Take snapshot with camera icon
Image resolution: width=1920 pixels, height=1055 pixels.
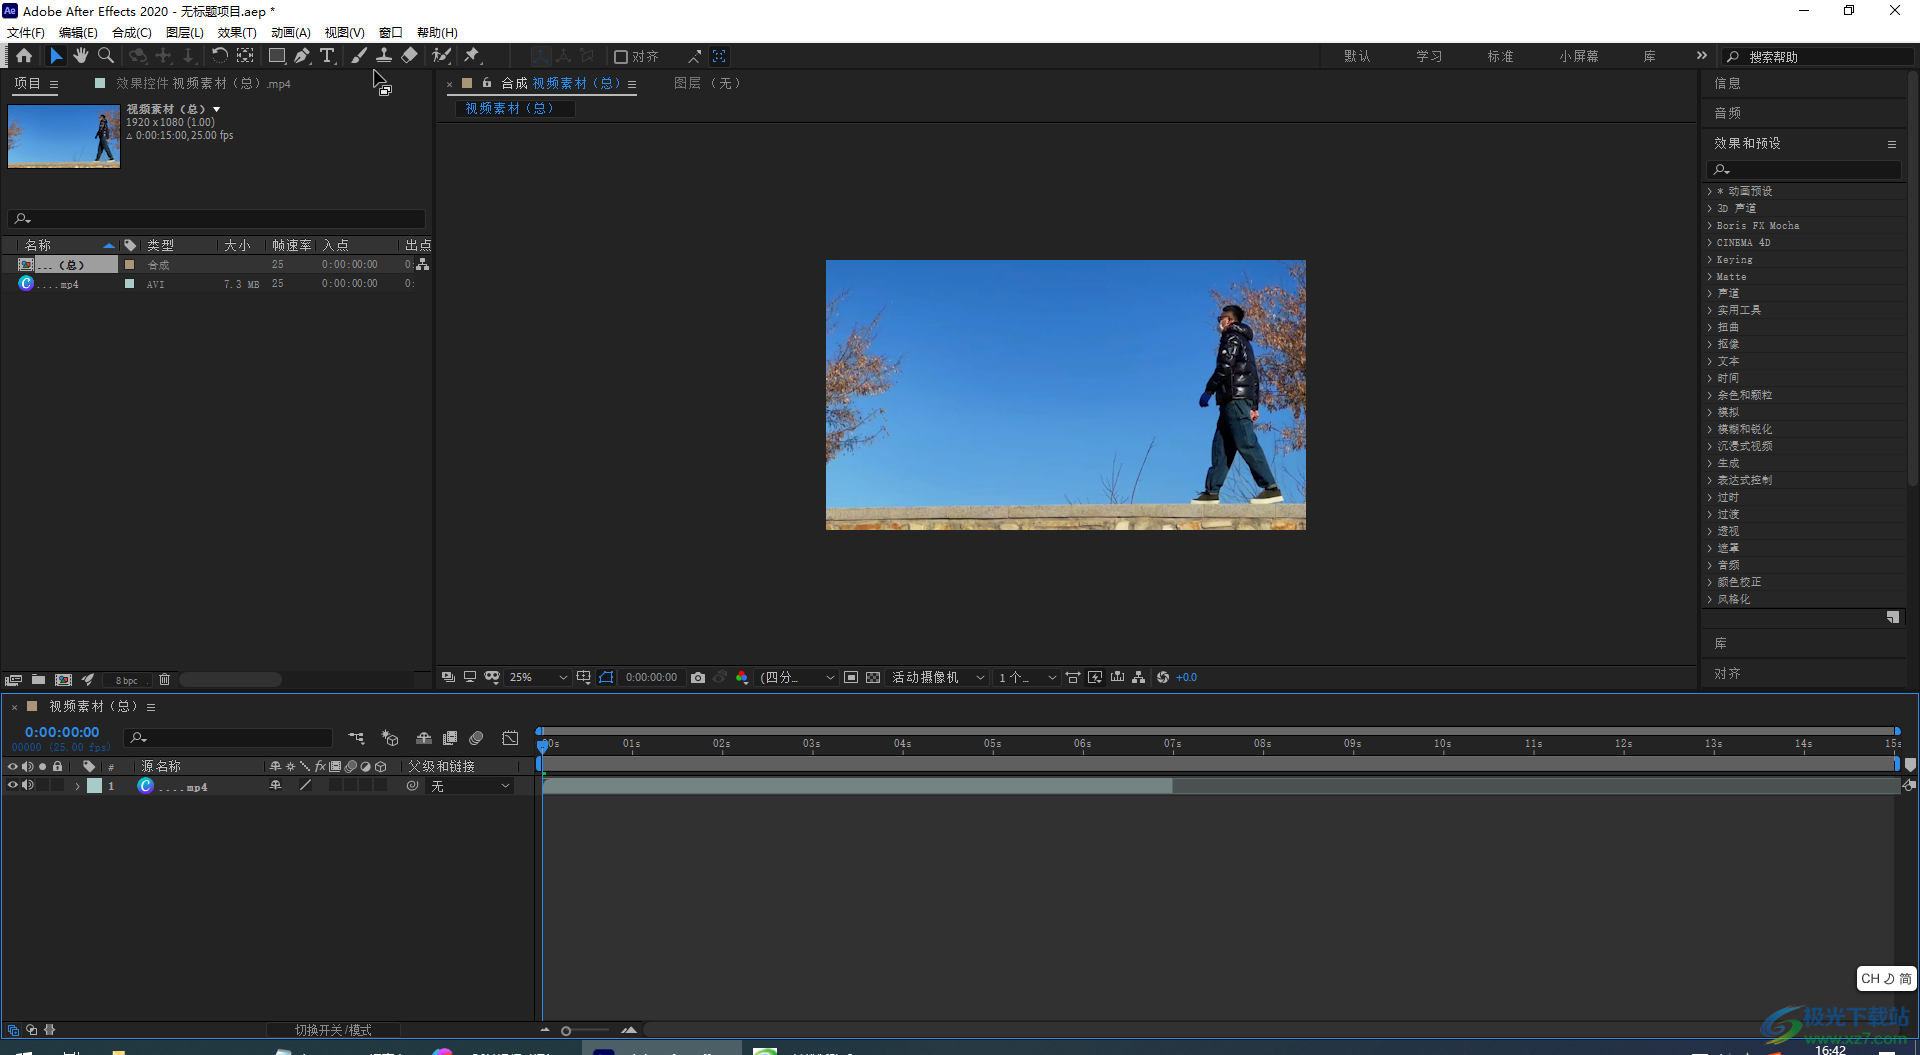(698, 678)
